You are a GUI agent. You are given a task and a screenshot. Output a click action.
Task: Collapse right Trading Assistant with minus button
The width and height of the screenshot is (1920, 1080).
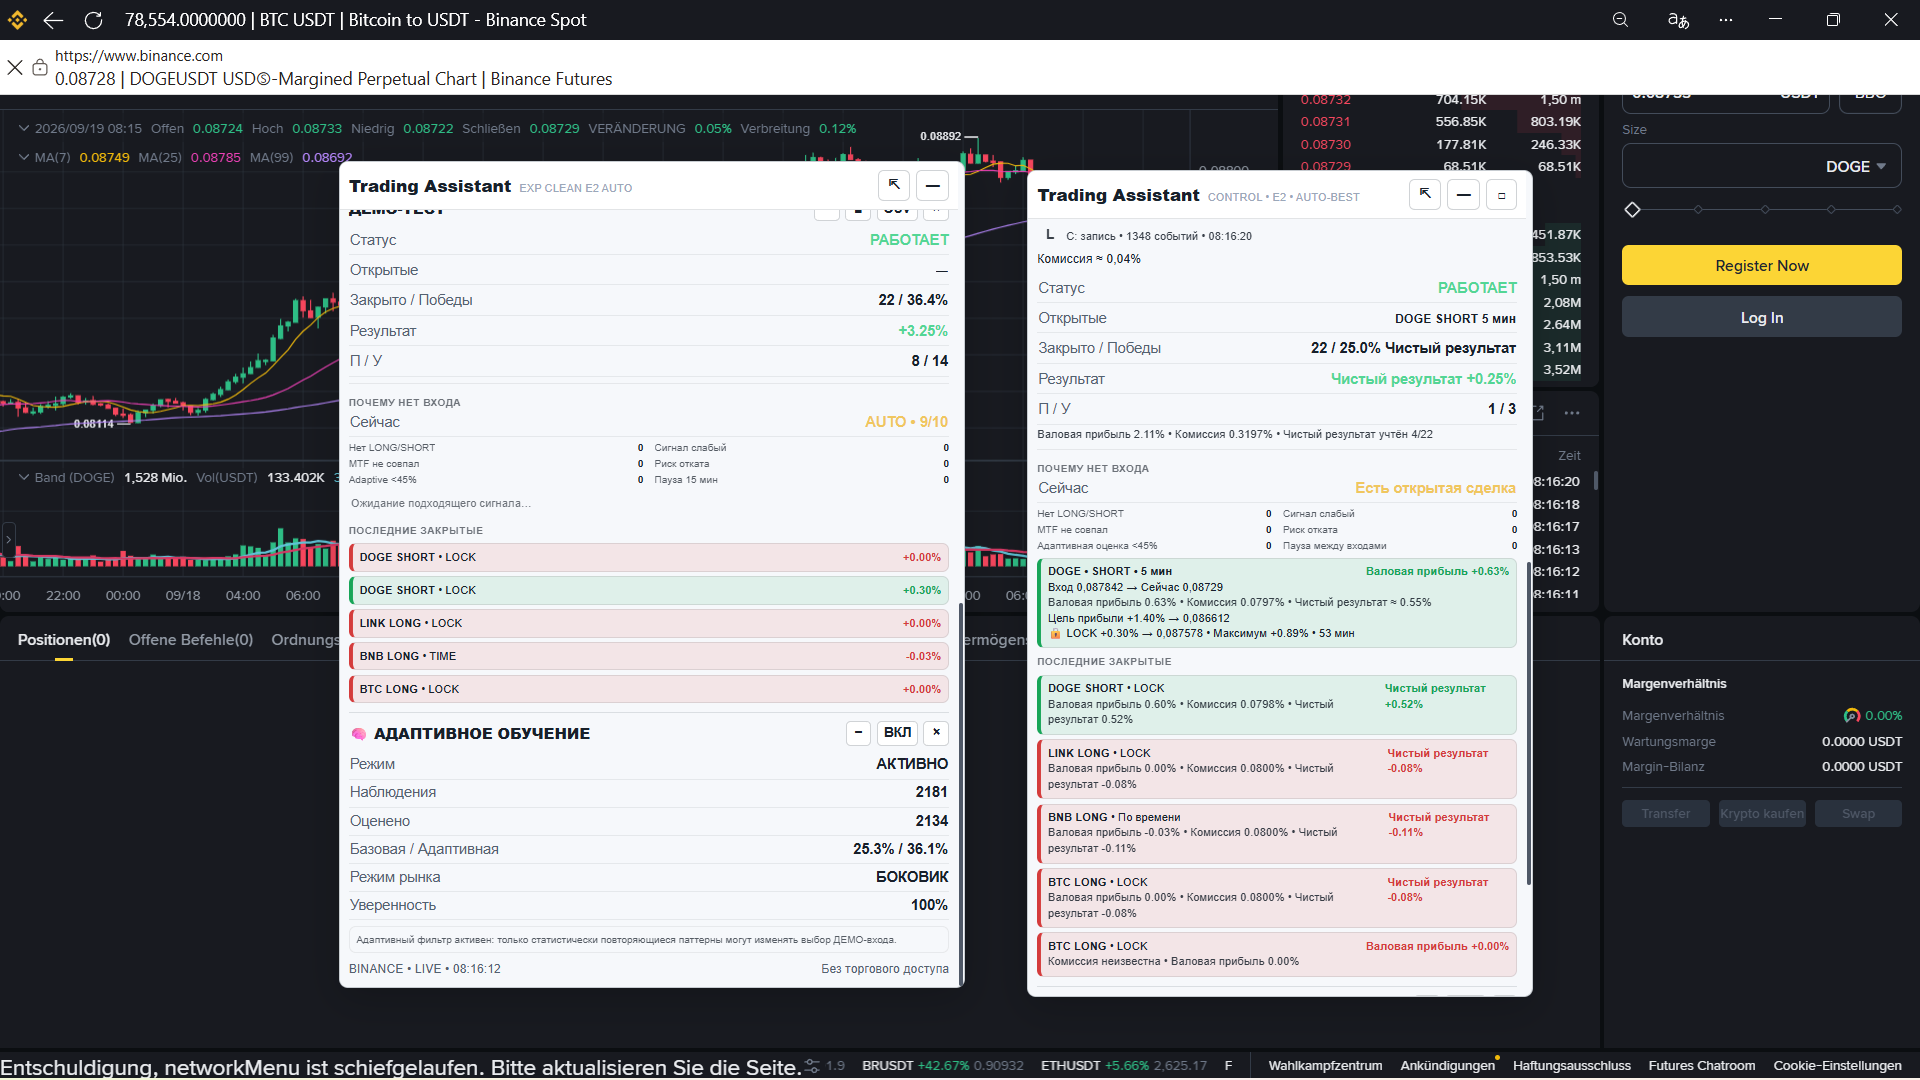click(1463, 195)
